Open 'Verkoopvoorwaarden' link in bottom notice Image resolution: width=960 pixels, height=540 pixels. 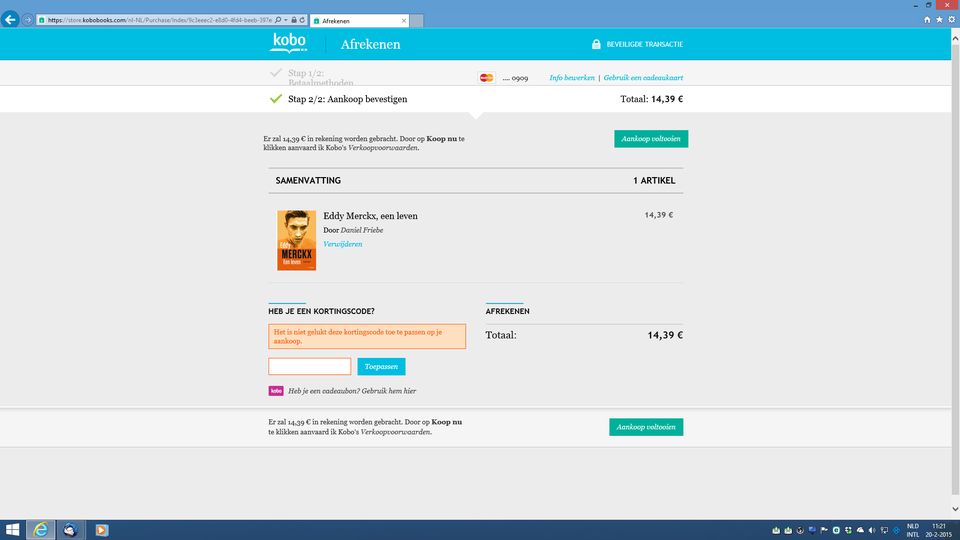tap(395, 432)
